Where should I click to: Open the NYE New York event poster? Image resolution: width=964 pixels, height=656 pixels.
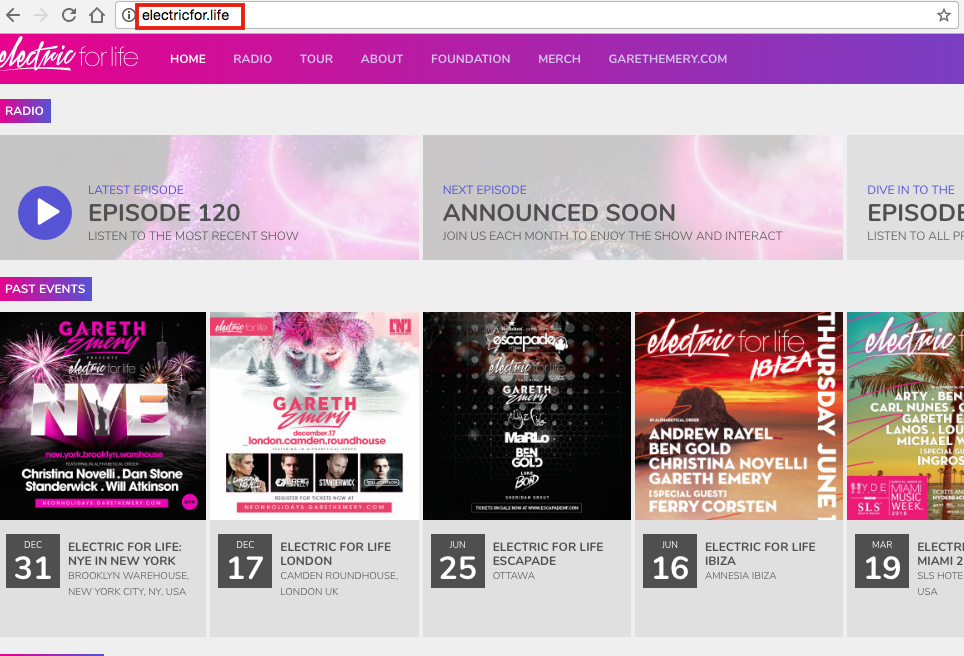click(x=103, y=416)
